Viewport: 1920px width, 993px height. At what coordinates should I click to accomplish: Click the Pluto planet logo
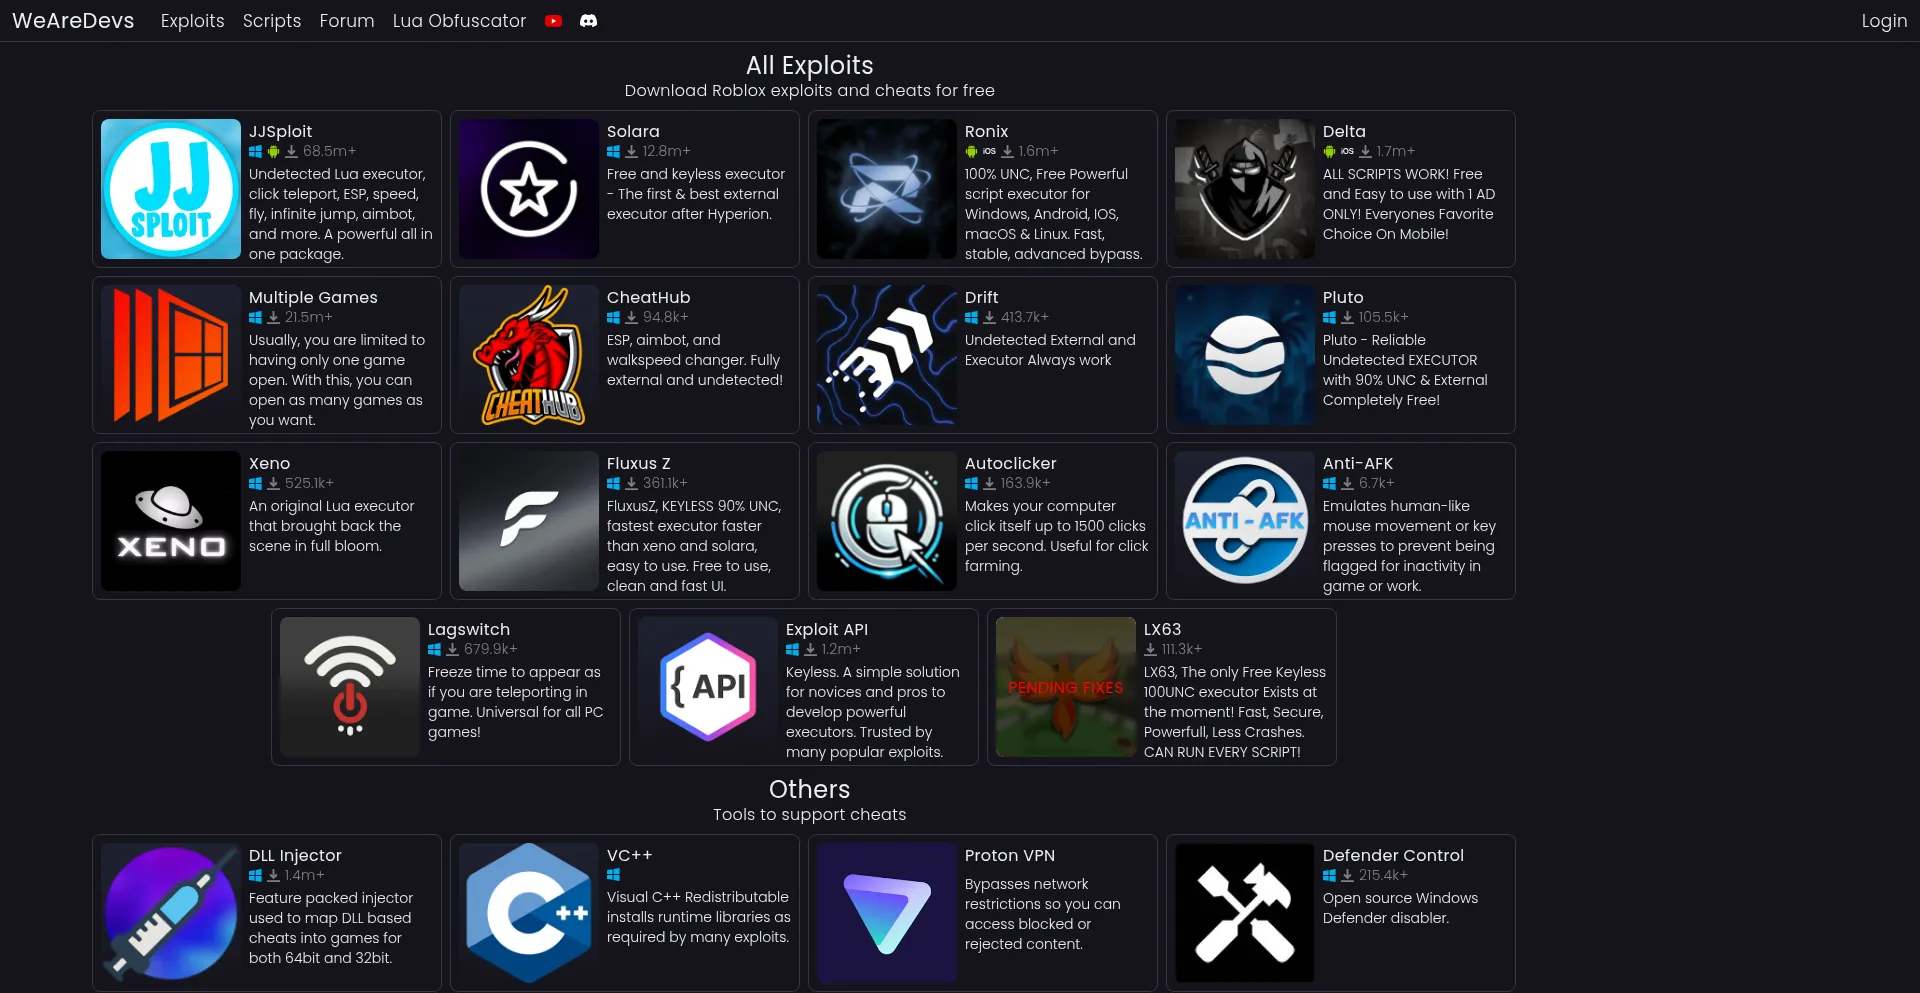click(1245, 355)
